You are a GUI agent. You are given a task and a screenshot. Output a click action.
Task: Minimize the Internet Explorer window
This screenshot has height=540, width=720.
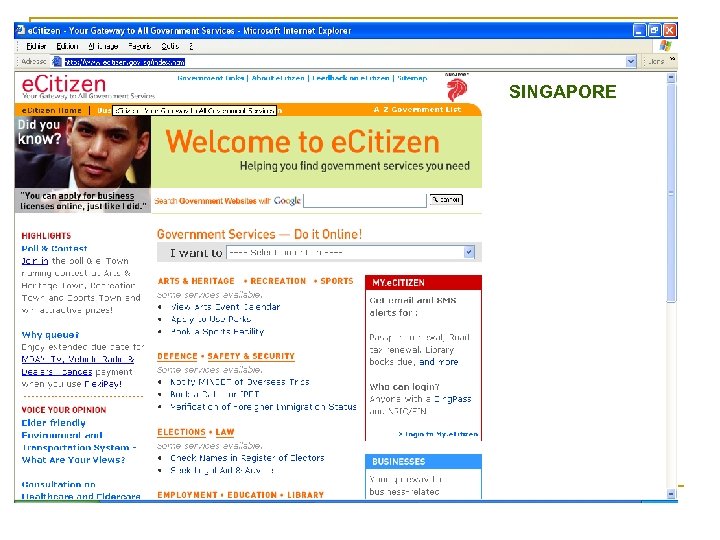(x=639, y=30)
